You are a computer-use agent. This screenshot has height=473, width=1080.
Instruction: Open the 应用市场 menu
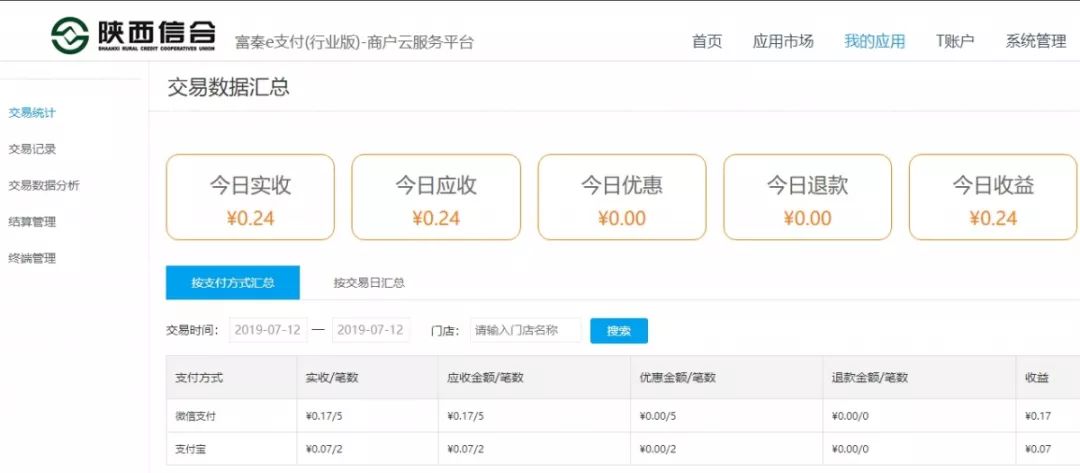[782, 41]
